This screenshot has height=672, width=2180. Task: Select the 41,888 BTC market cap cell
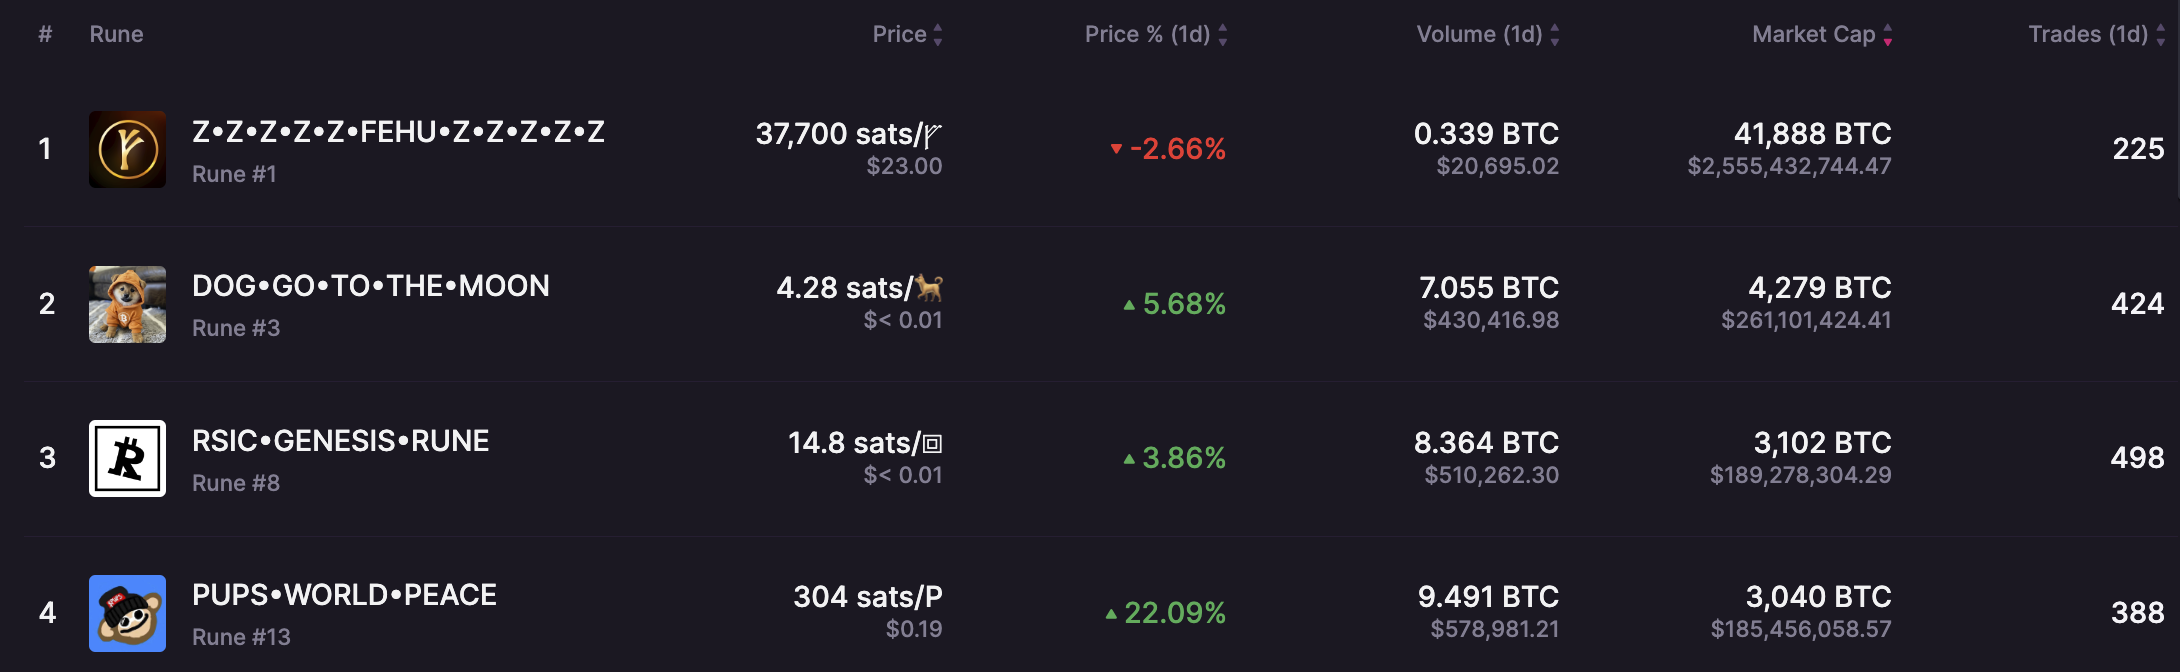coord(1812,133)
